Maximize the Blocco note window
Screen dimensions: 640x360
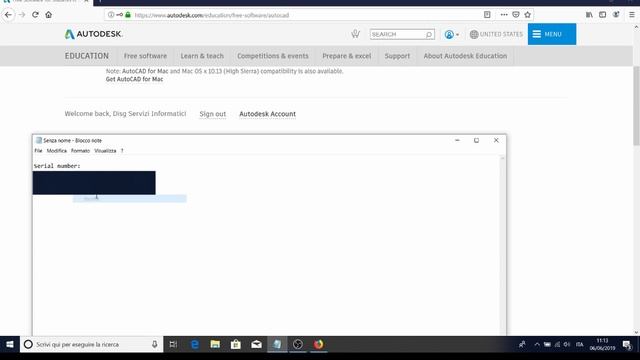[476, 140]
